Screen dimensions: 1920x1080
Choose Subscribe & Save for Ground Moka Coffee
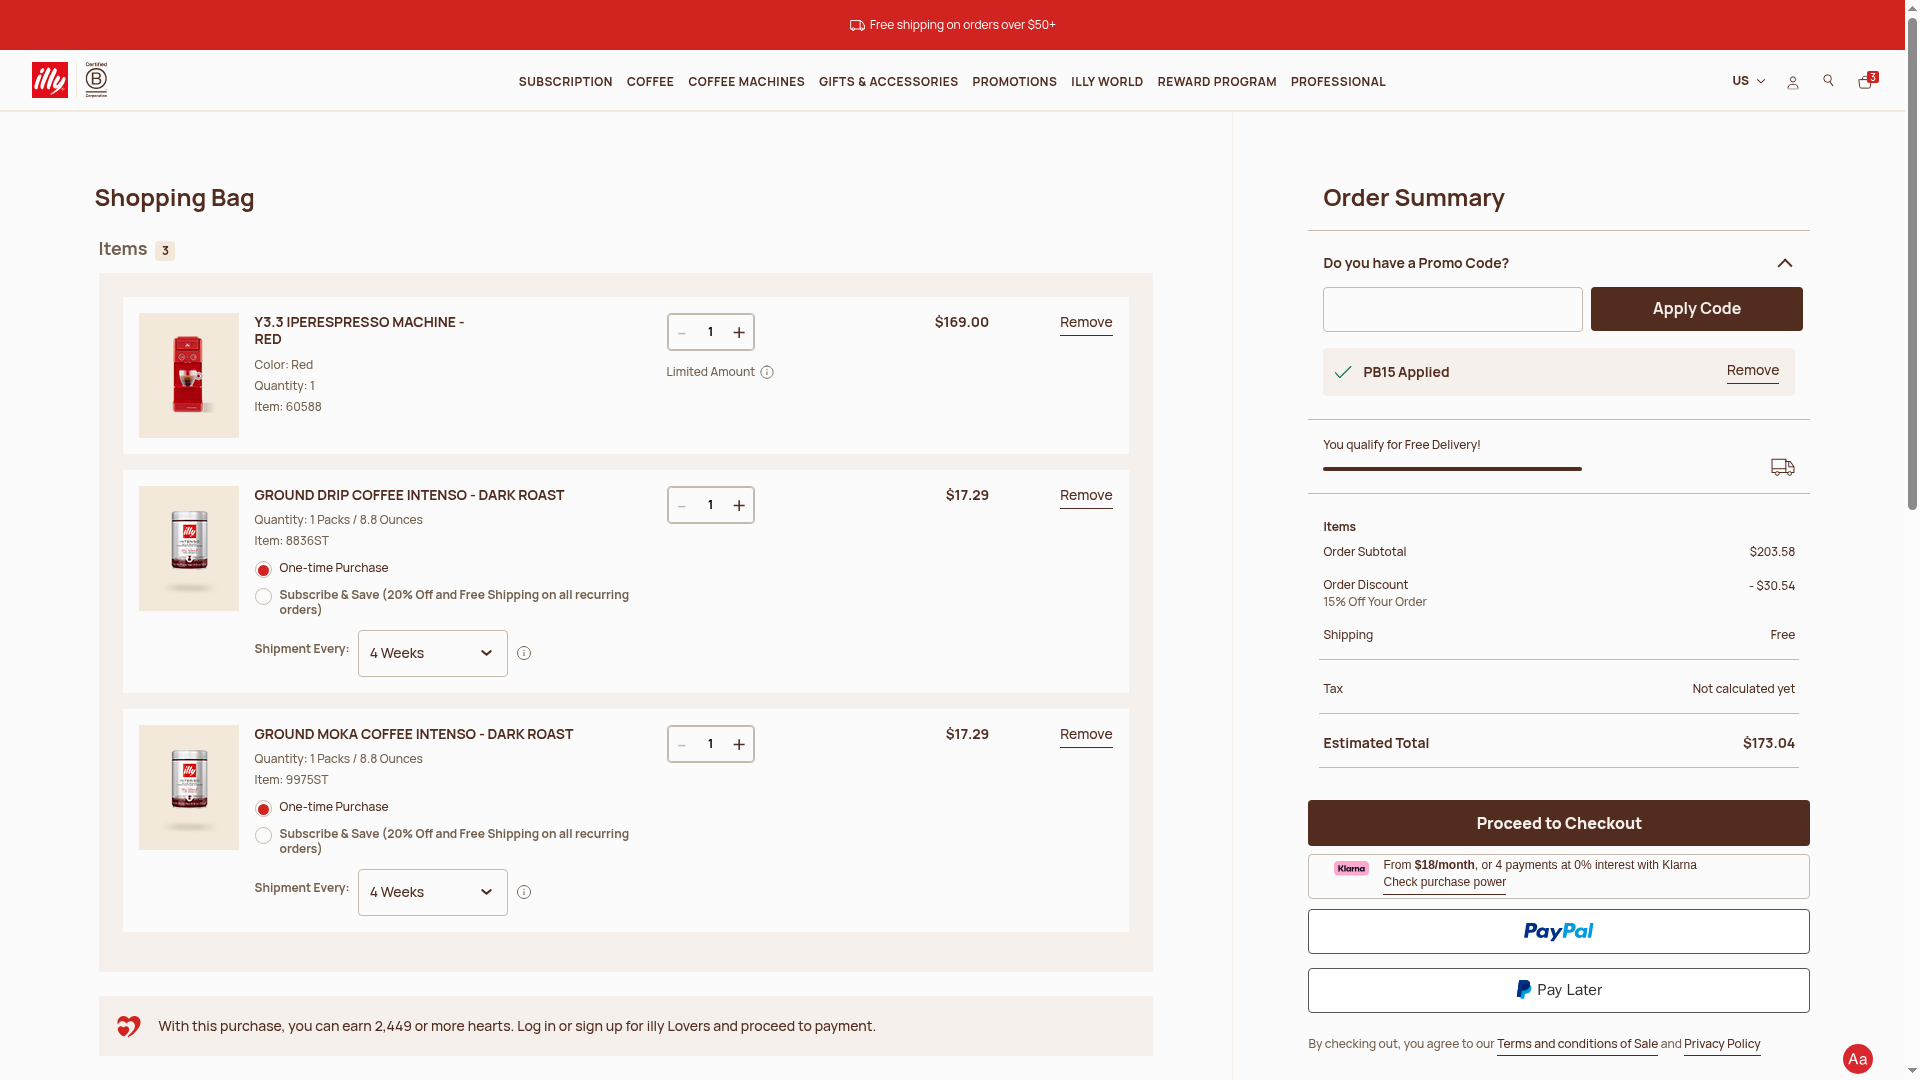tap(263, 836)
